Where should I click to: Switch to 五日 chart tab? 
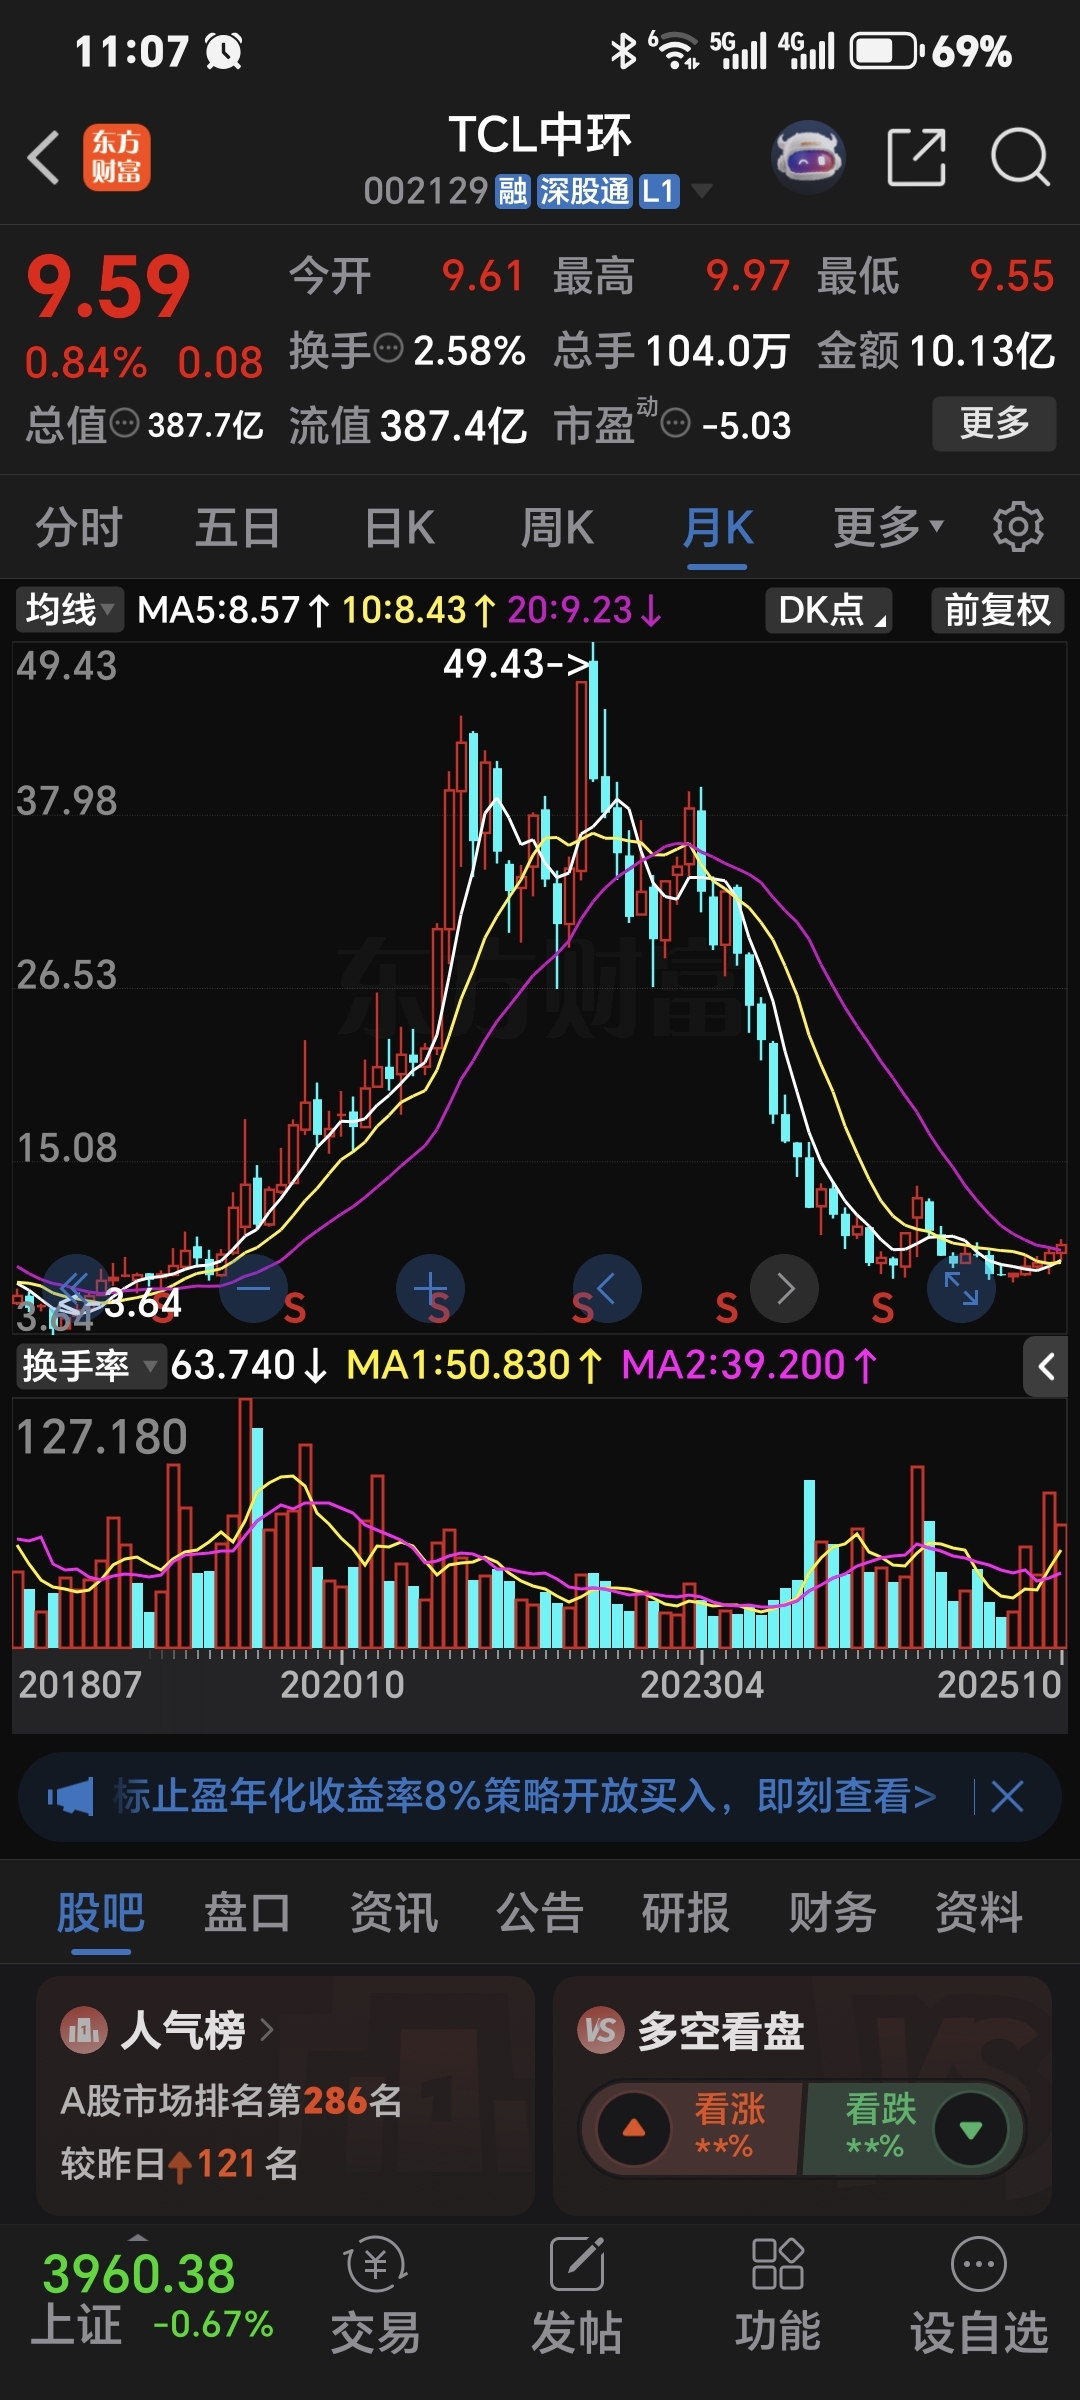[238, 527]
